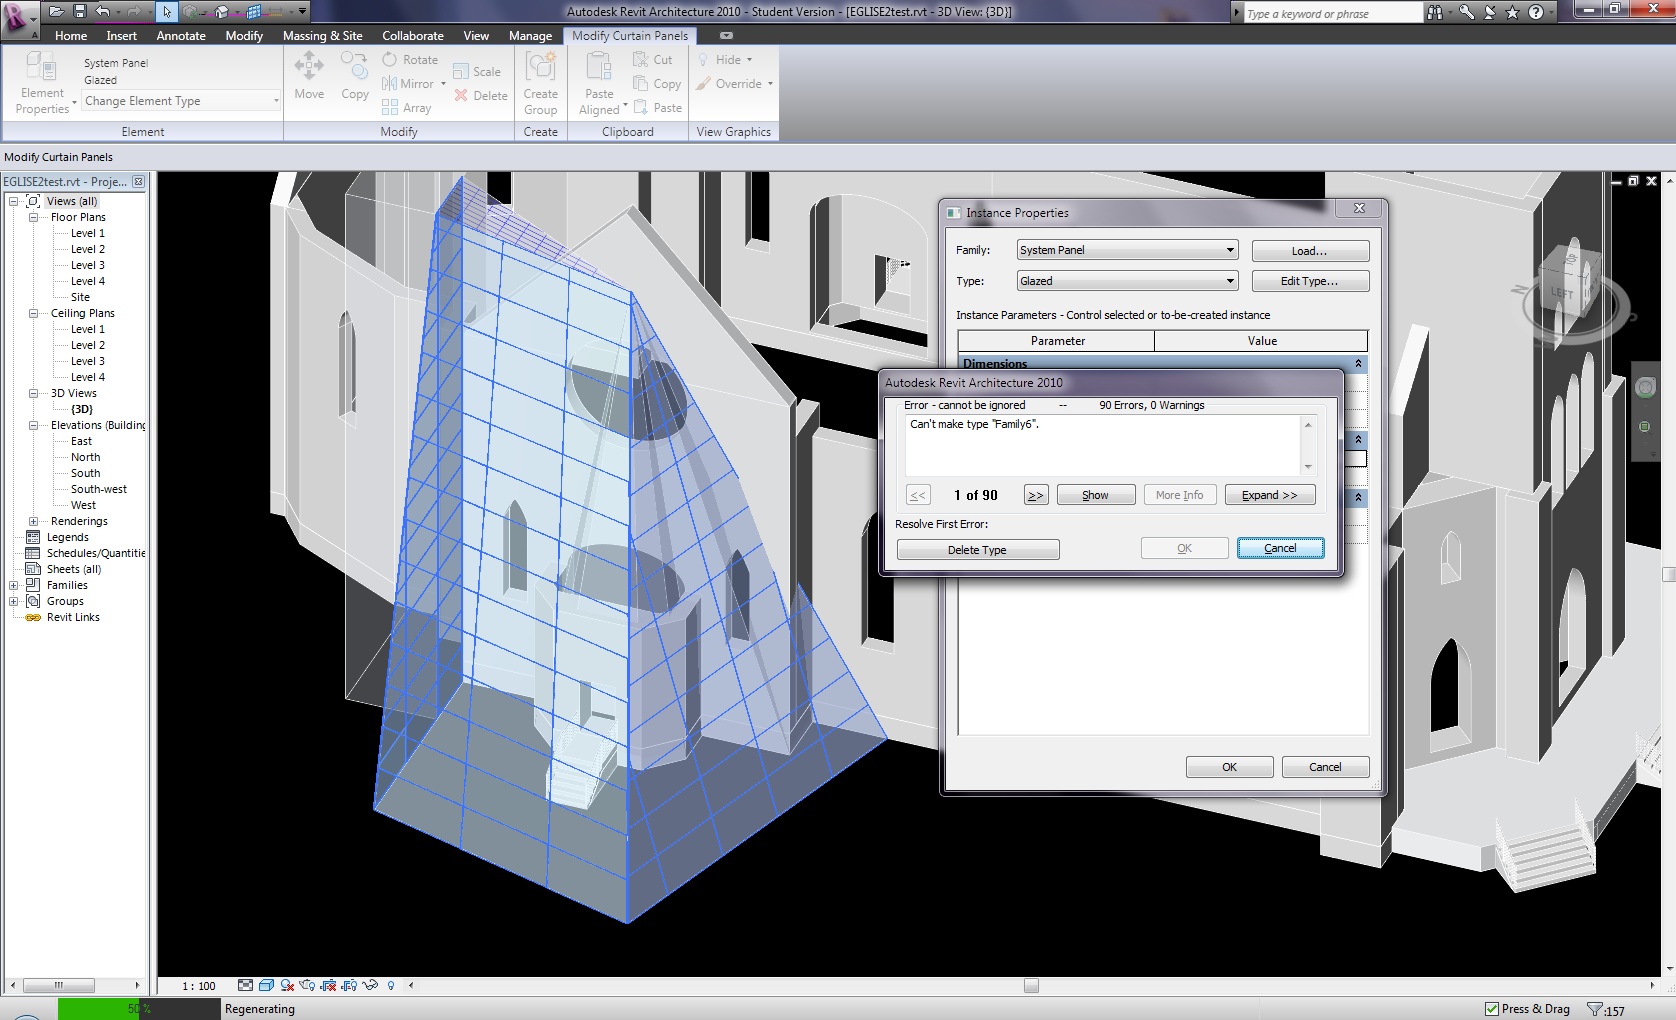Switch to the Annotate ribbon tab
The height and width of the screenshot is (1020, 1676).
click(181, 36)
